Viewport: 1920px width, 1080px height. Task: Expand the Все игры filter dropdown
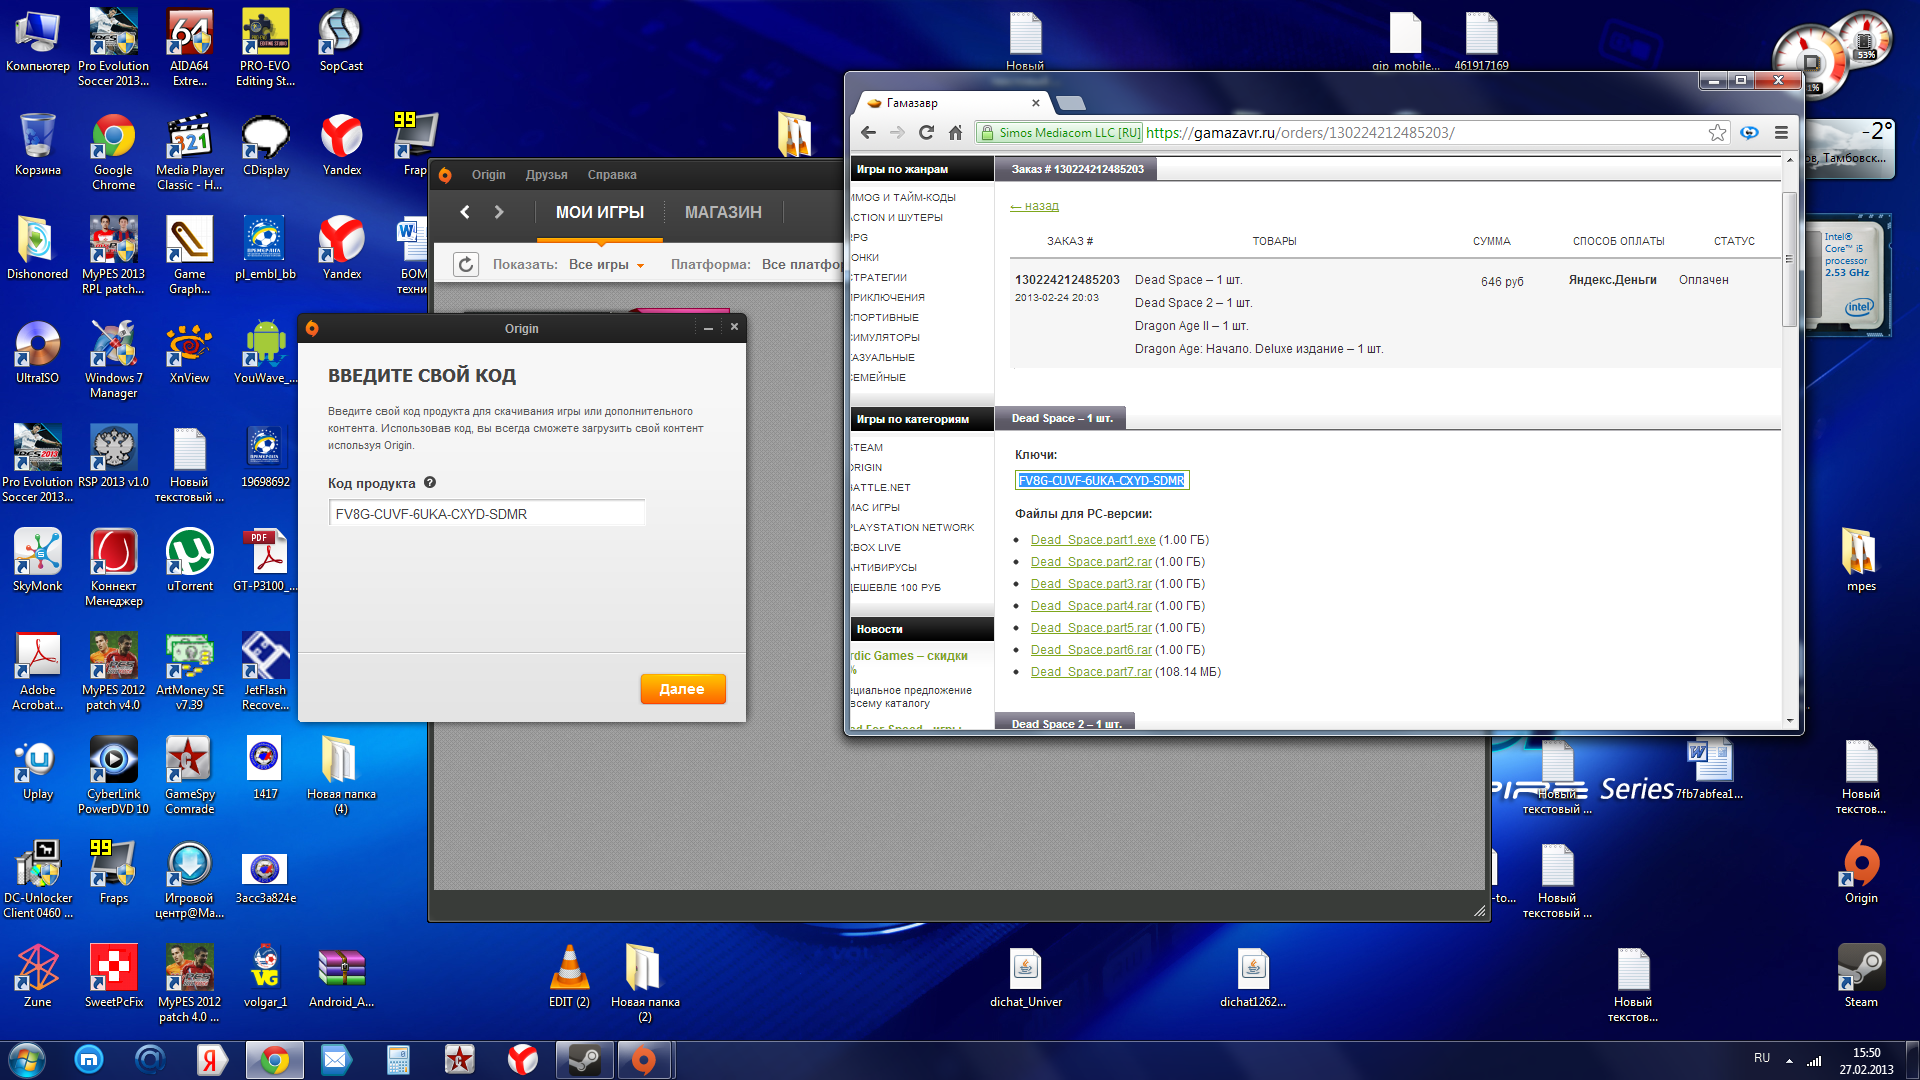point(607,265)
